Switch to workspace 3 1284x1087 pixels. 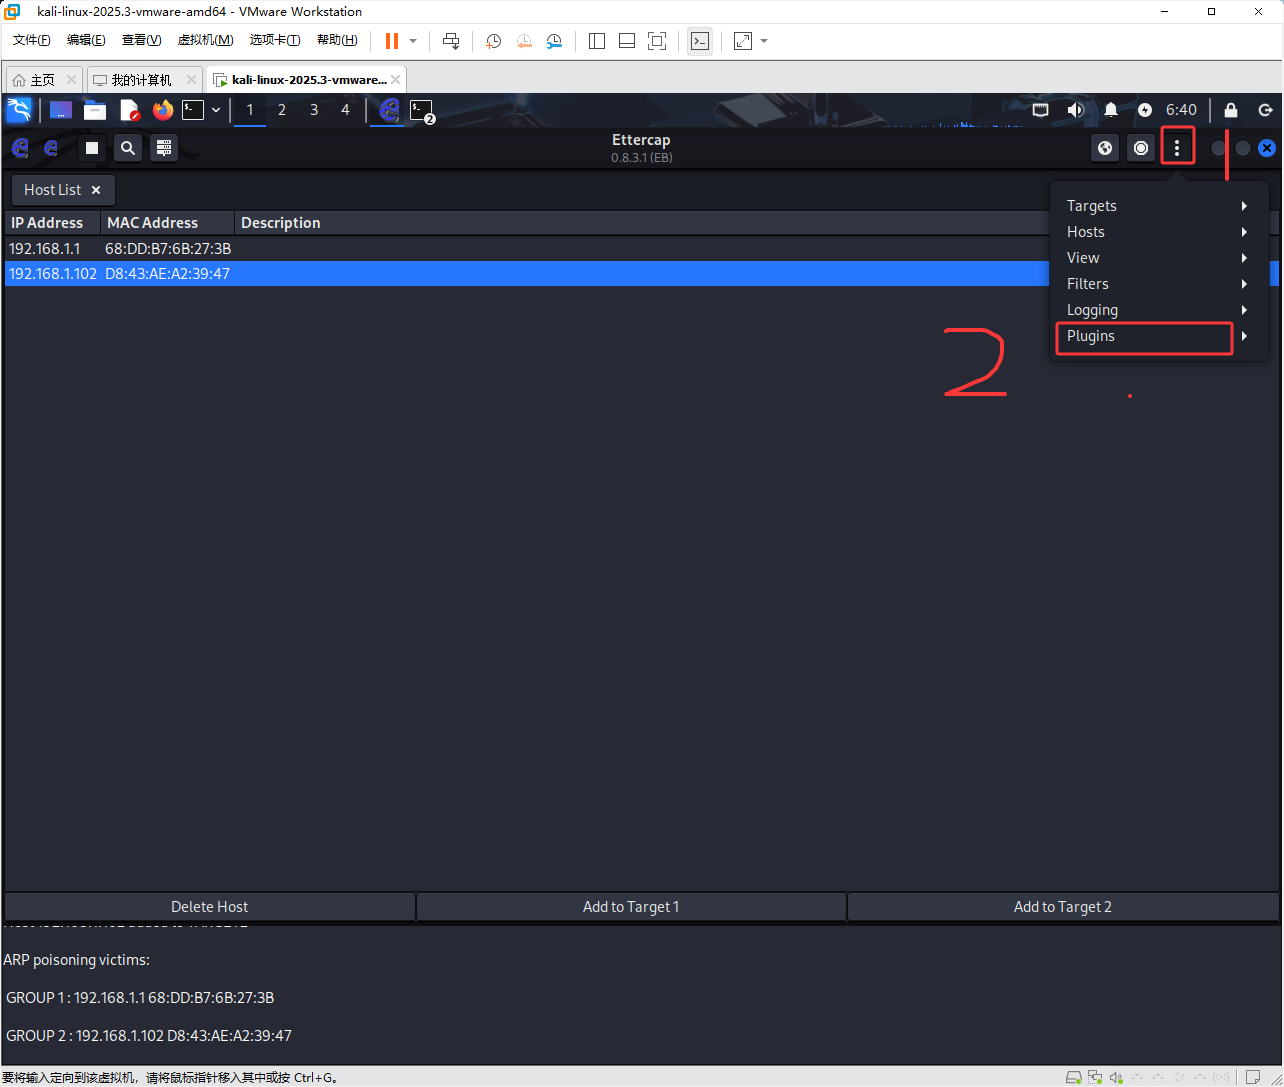coord(314,110)
